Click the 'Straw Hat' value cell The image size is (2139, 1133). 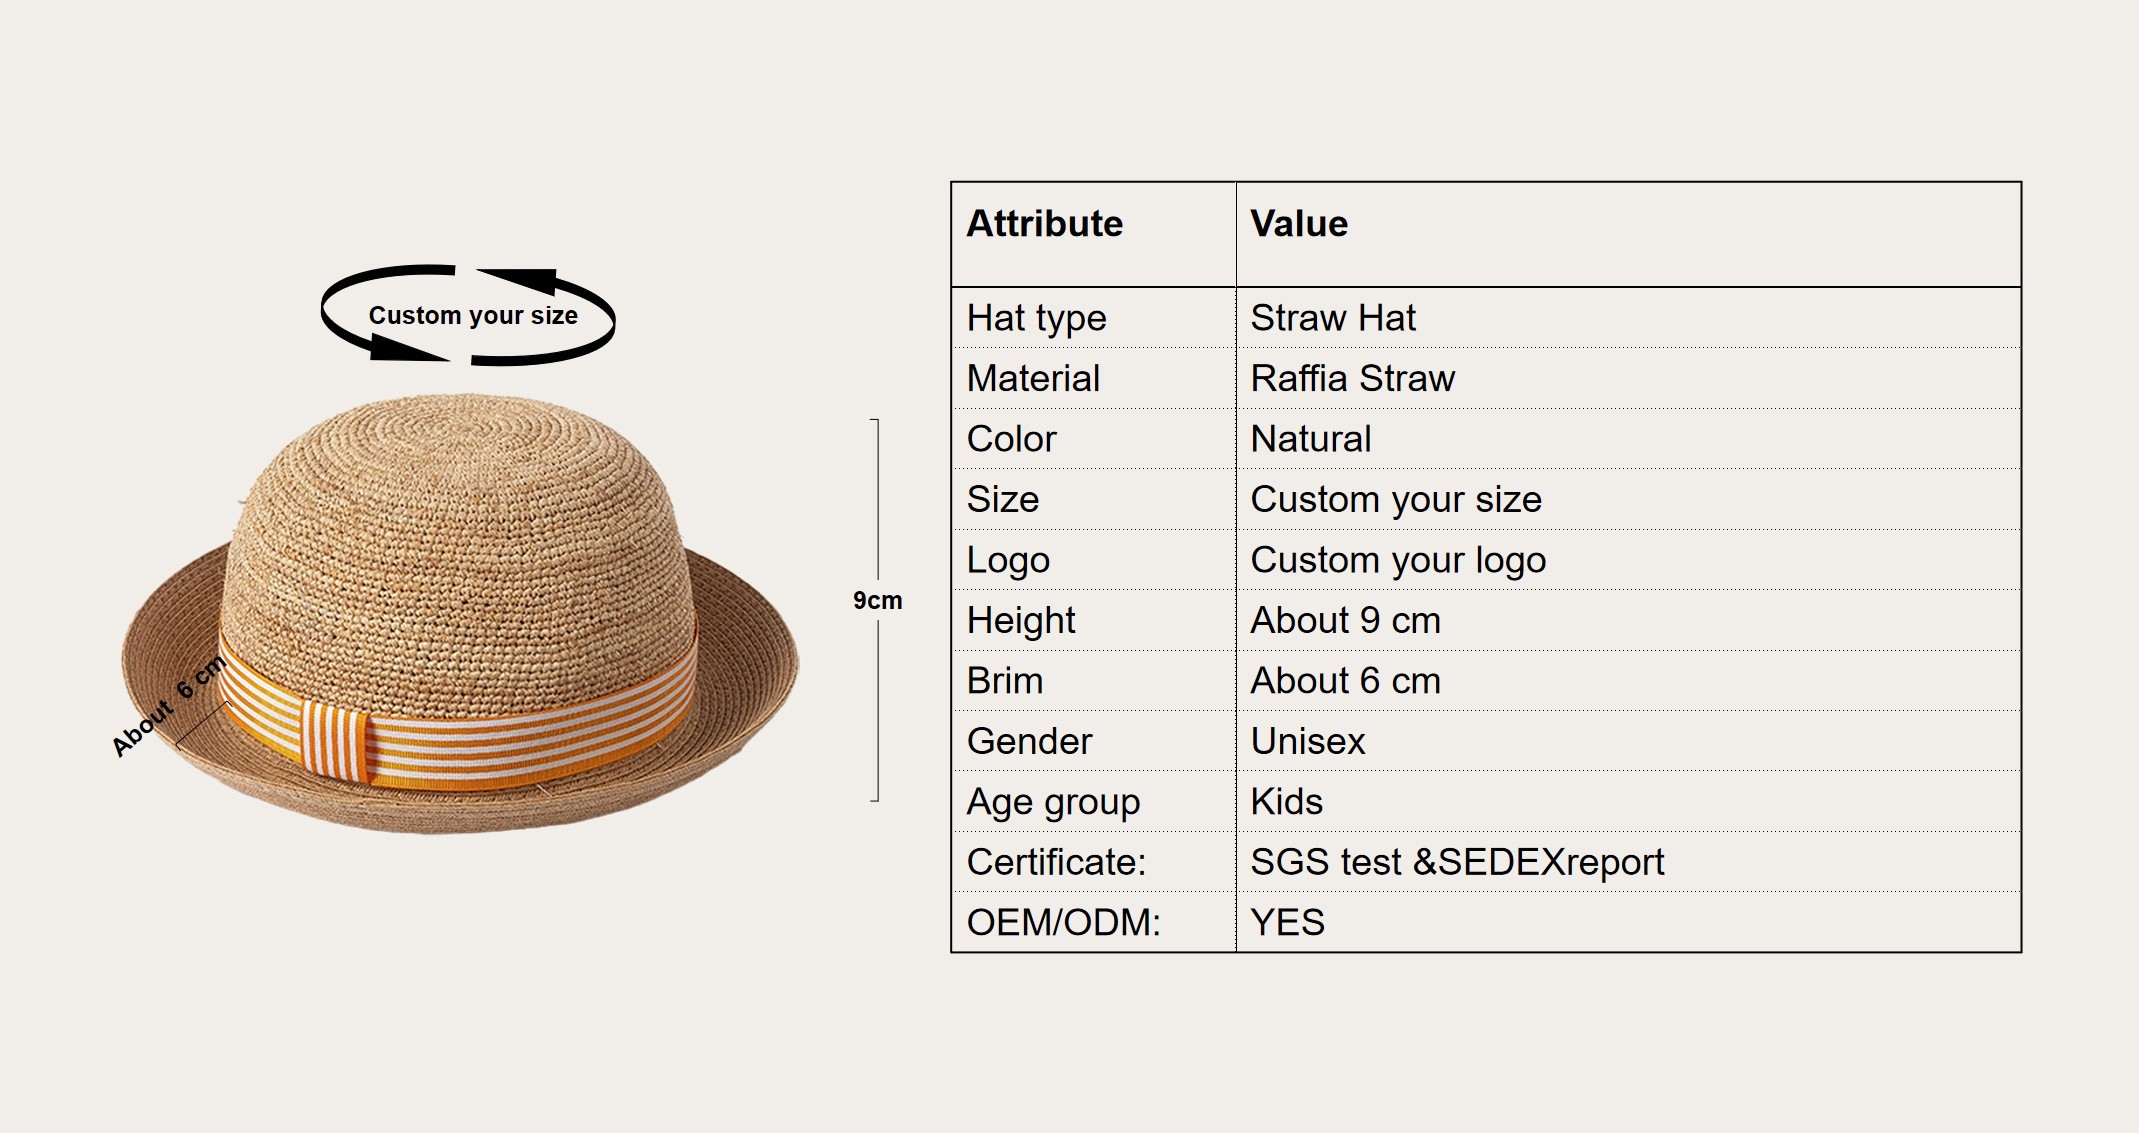click(1628, 318)
